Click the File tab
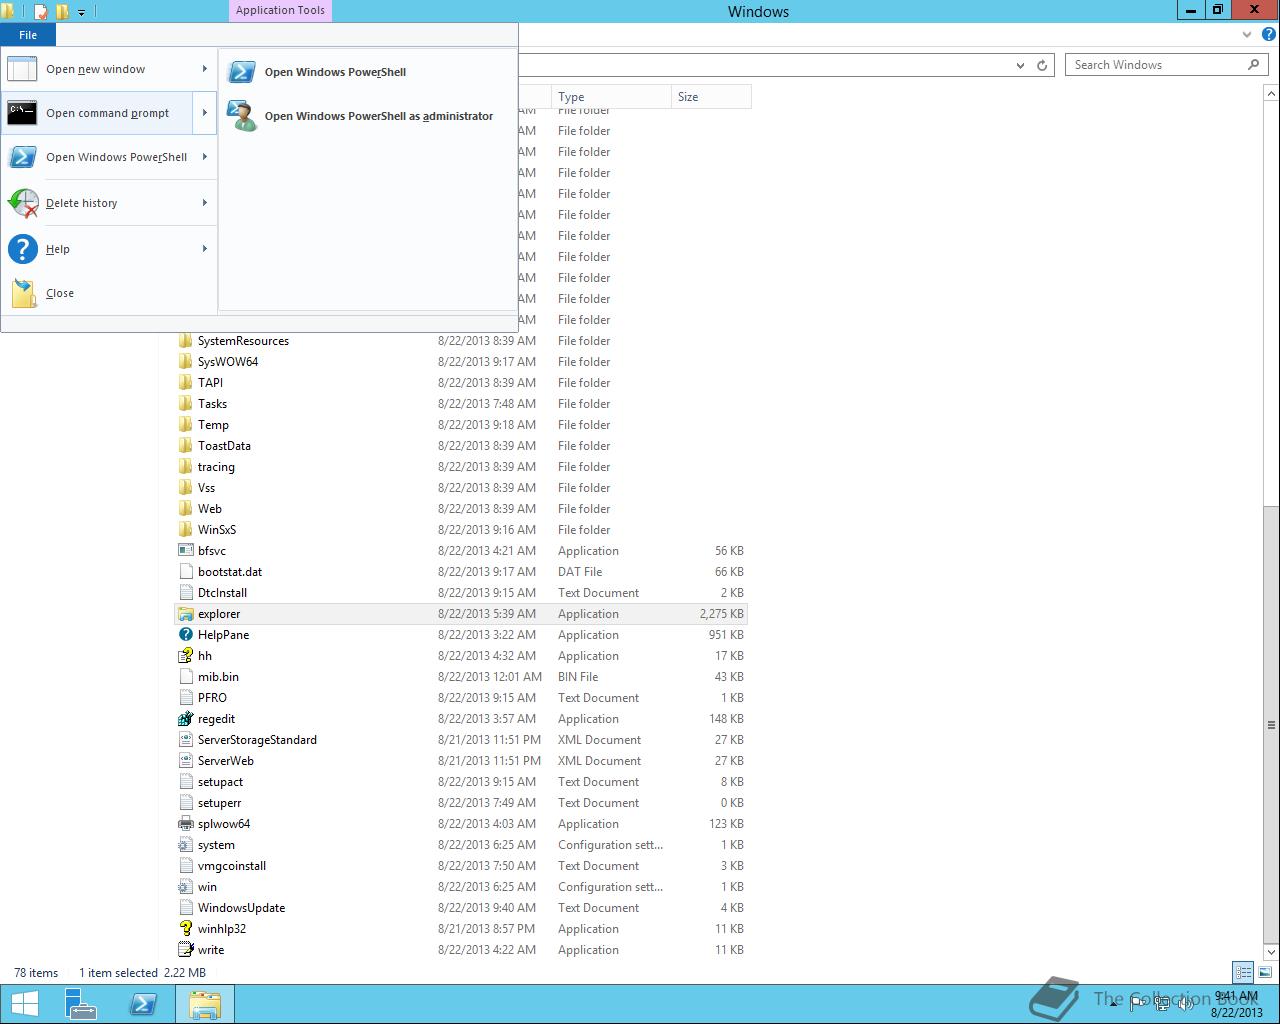1280x1024 pixels. point(28,35)
